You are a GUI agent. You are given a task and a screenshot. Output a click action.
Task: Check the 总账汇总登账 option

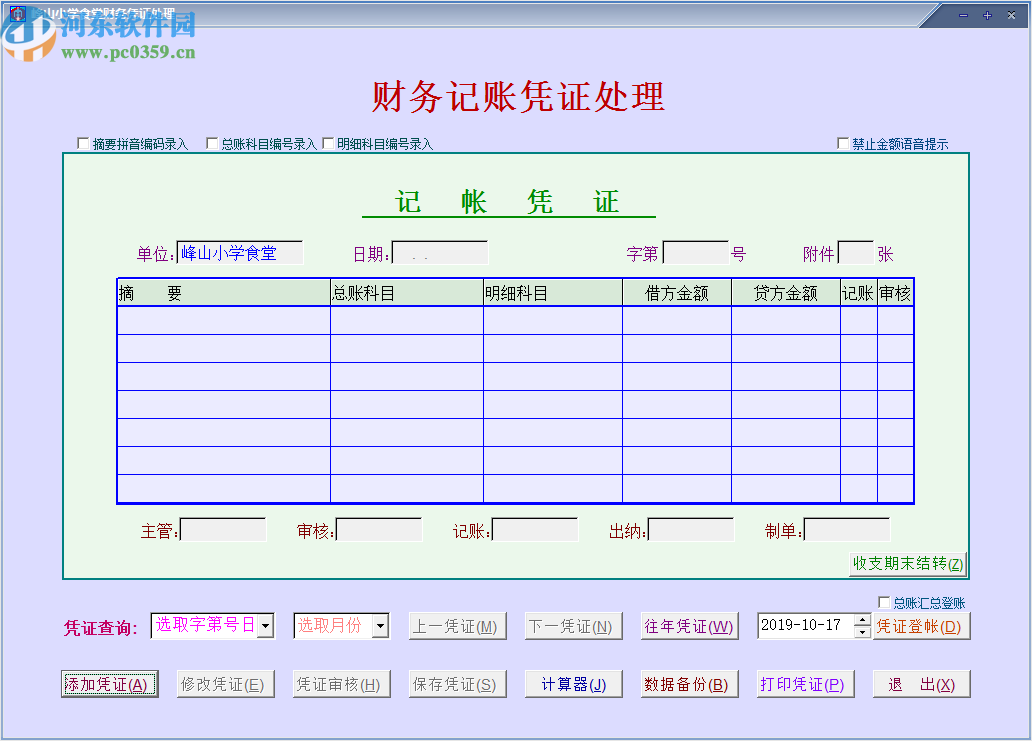[x=884, y=601]
